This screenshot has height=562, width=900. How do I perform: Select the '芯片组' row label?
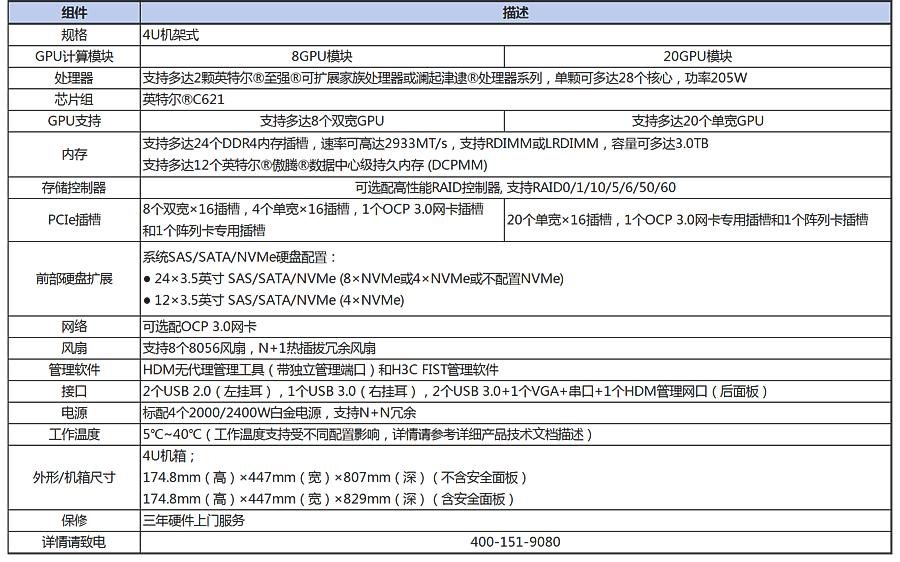click(x=74, y=99)
